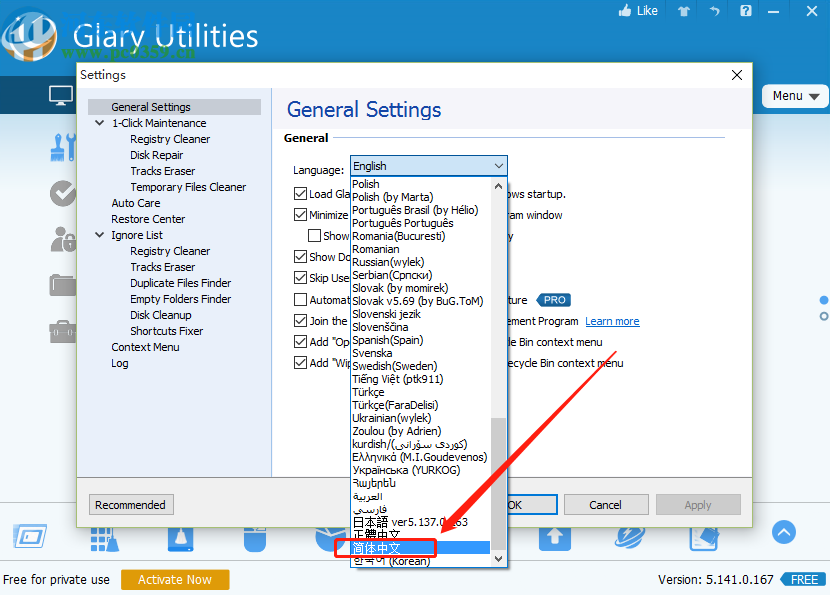The height and width of the screenshot is (595, 830).
Task: Select the folder icon in sidebar
Action: 63,285
